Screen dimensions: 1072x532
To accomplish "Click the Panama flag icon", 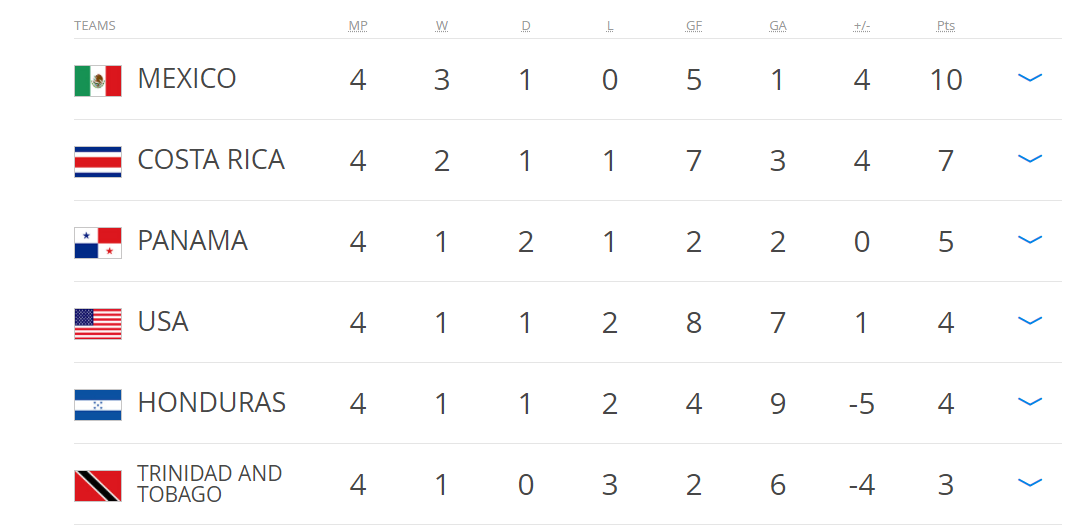I will pos(98,243).
